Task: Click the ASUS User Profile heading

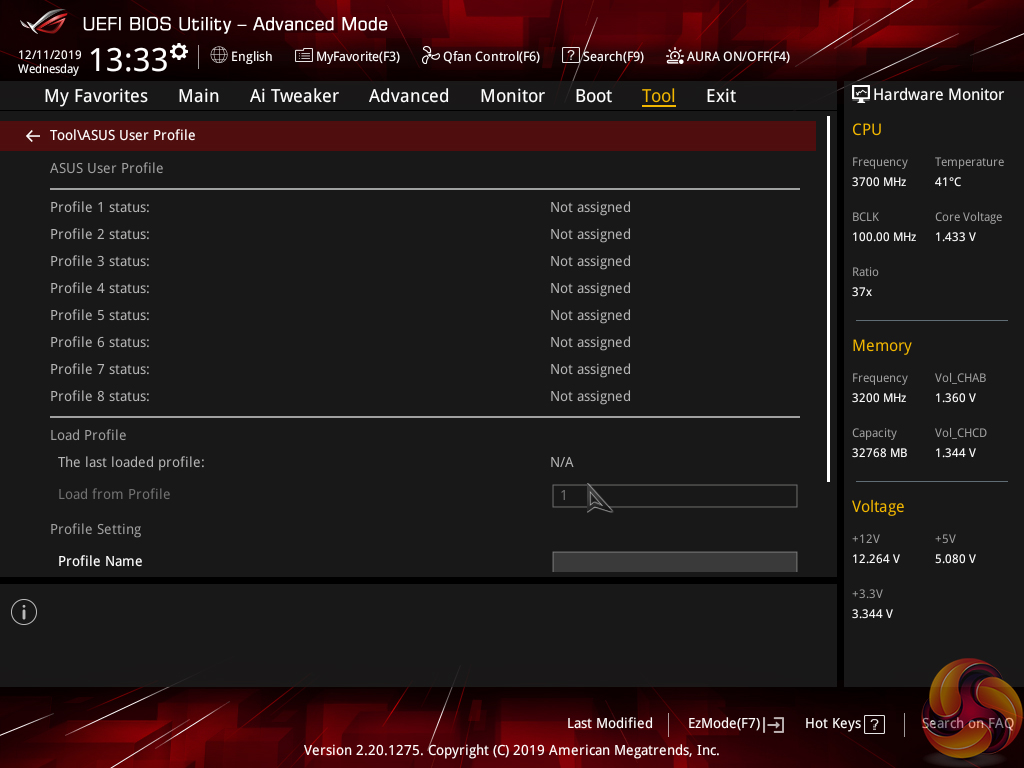Action: (106, 168)
